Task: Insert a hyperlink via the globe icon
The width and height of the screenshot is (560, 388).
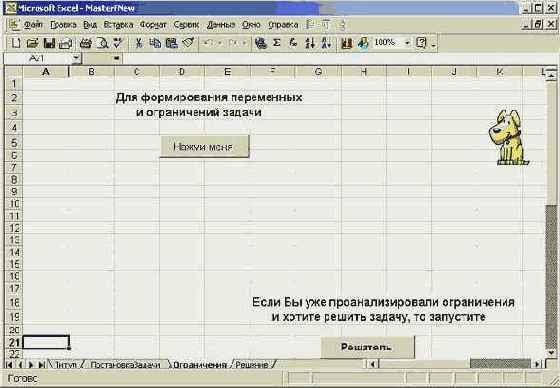Action: pos(261,44)
